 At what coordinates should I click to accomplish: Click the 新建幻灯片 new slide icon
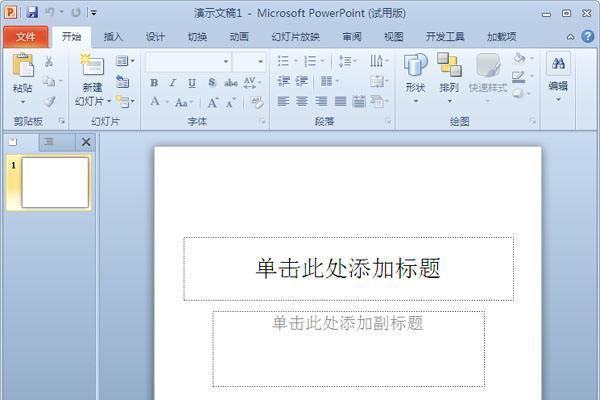pyautogui.click(x=92, y=64)
